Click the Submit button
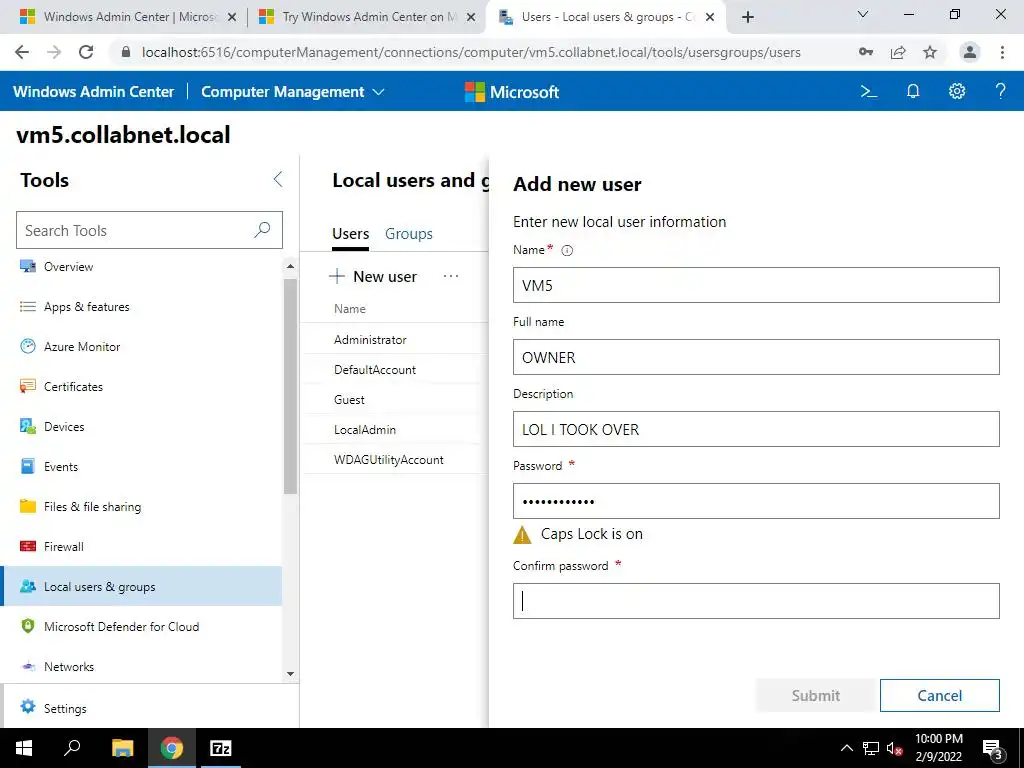 (815, 696)
